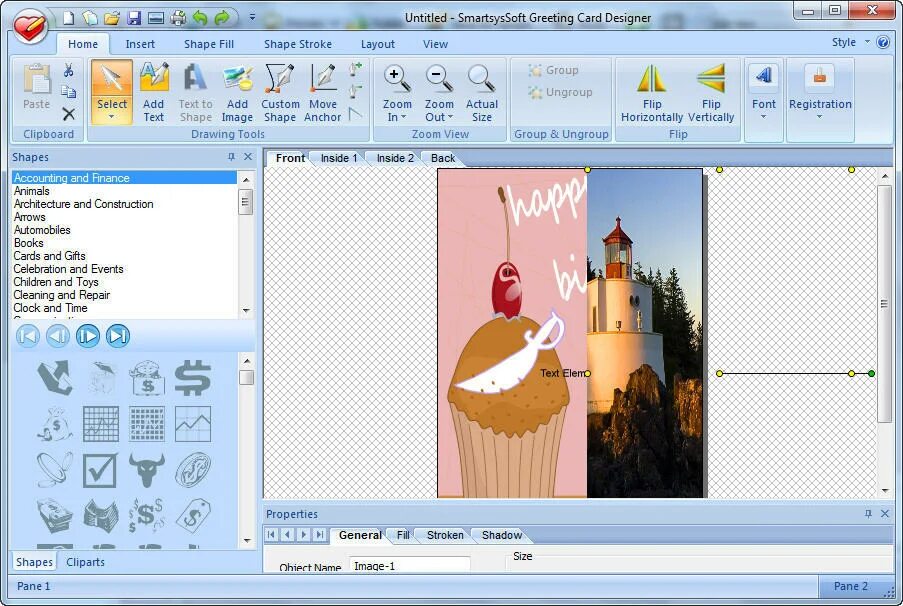
Task: Open the Style dropdown menu
Action: [851, 42]
